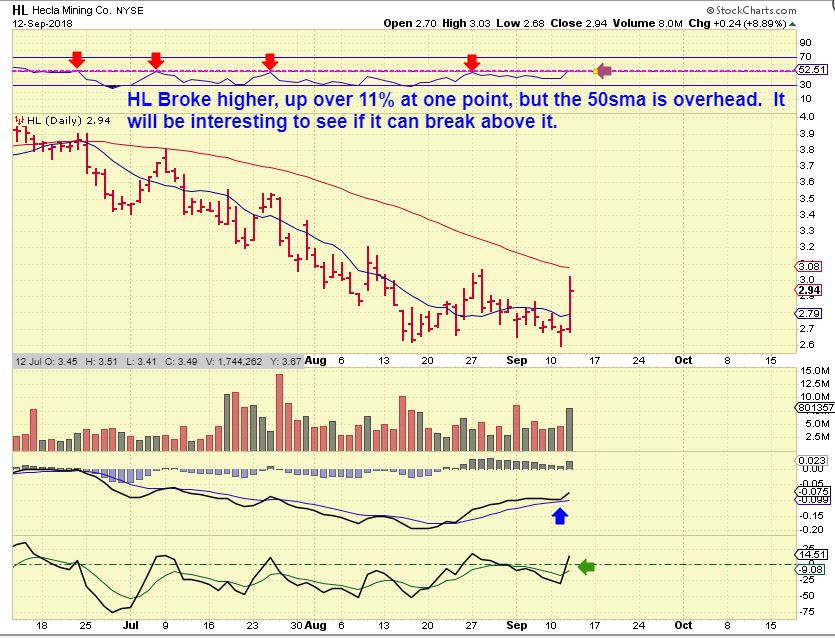The image size is (835, 638).
Task: Select the Close 2.94 value in header
Action: pos(578,23)
